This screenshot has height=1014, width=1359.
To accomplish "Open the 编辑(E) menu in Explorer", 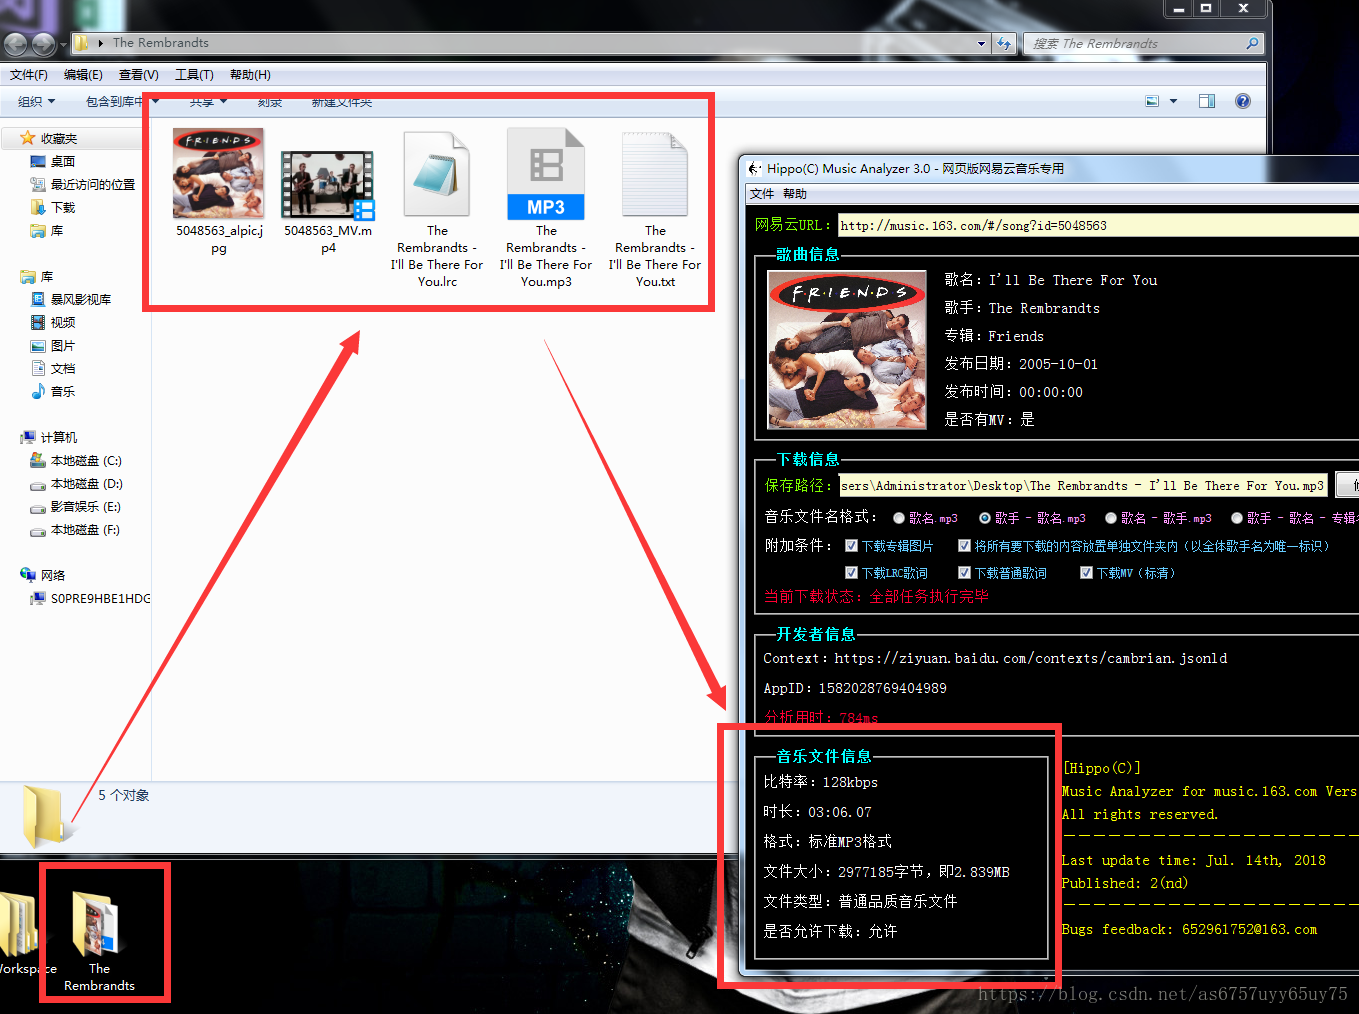I will [x=83, y=75].
